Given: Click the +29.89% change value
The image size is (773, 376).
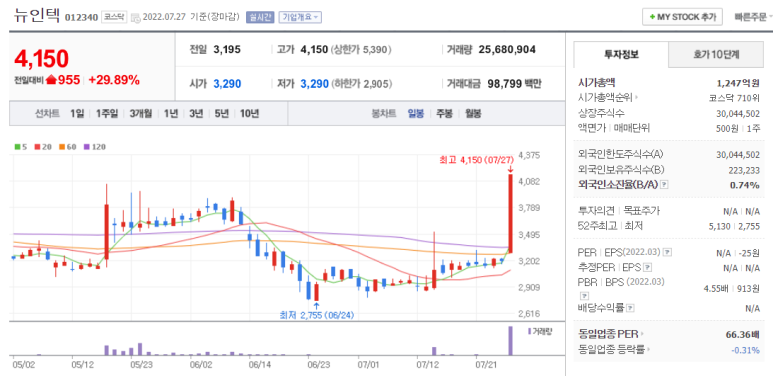Looking at the screenshot, I should [x=114, y=80].
